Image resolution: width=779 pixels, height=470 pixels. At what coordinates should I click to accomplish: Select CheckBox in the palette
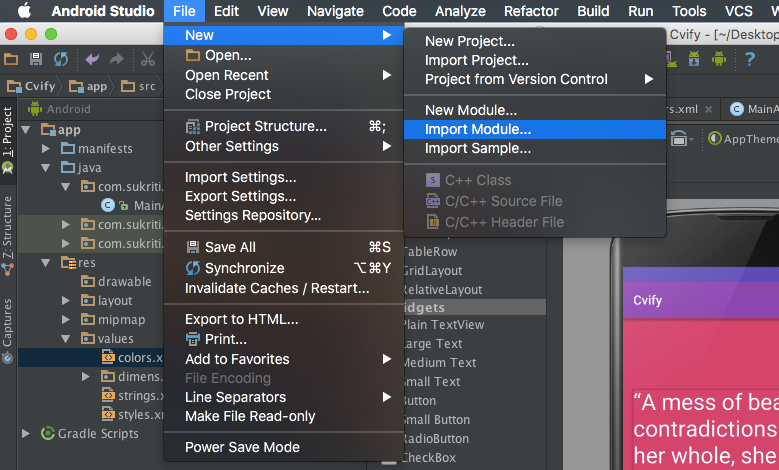430,458
